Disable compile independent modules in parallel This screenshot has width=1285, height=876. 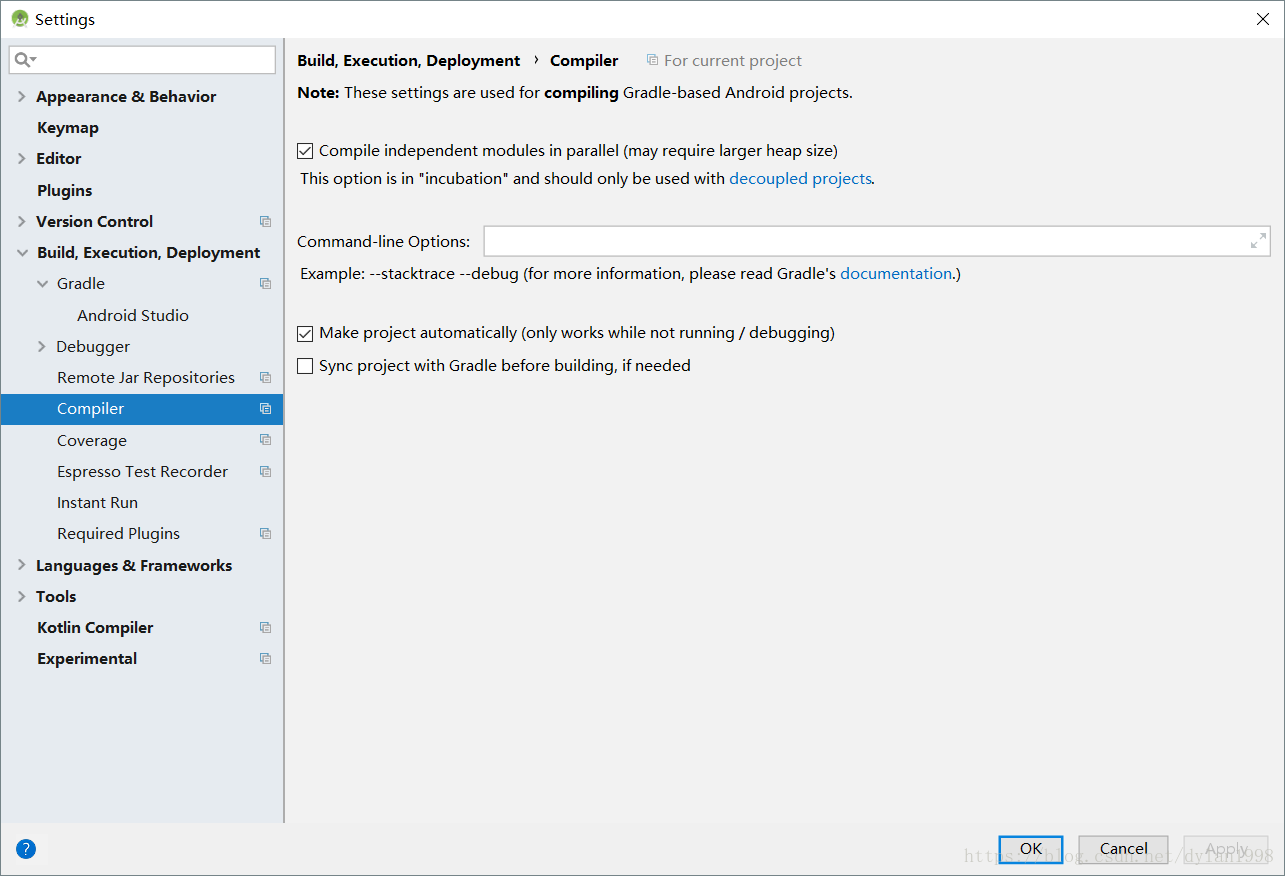[x=305, y=150]
